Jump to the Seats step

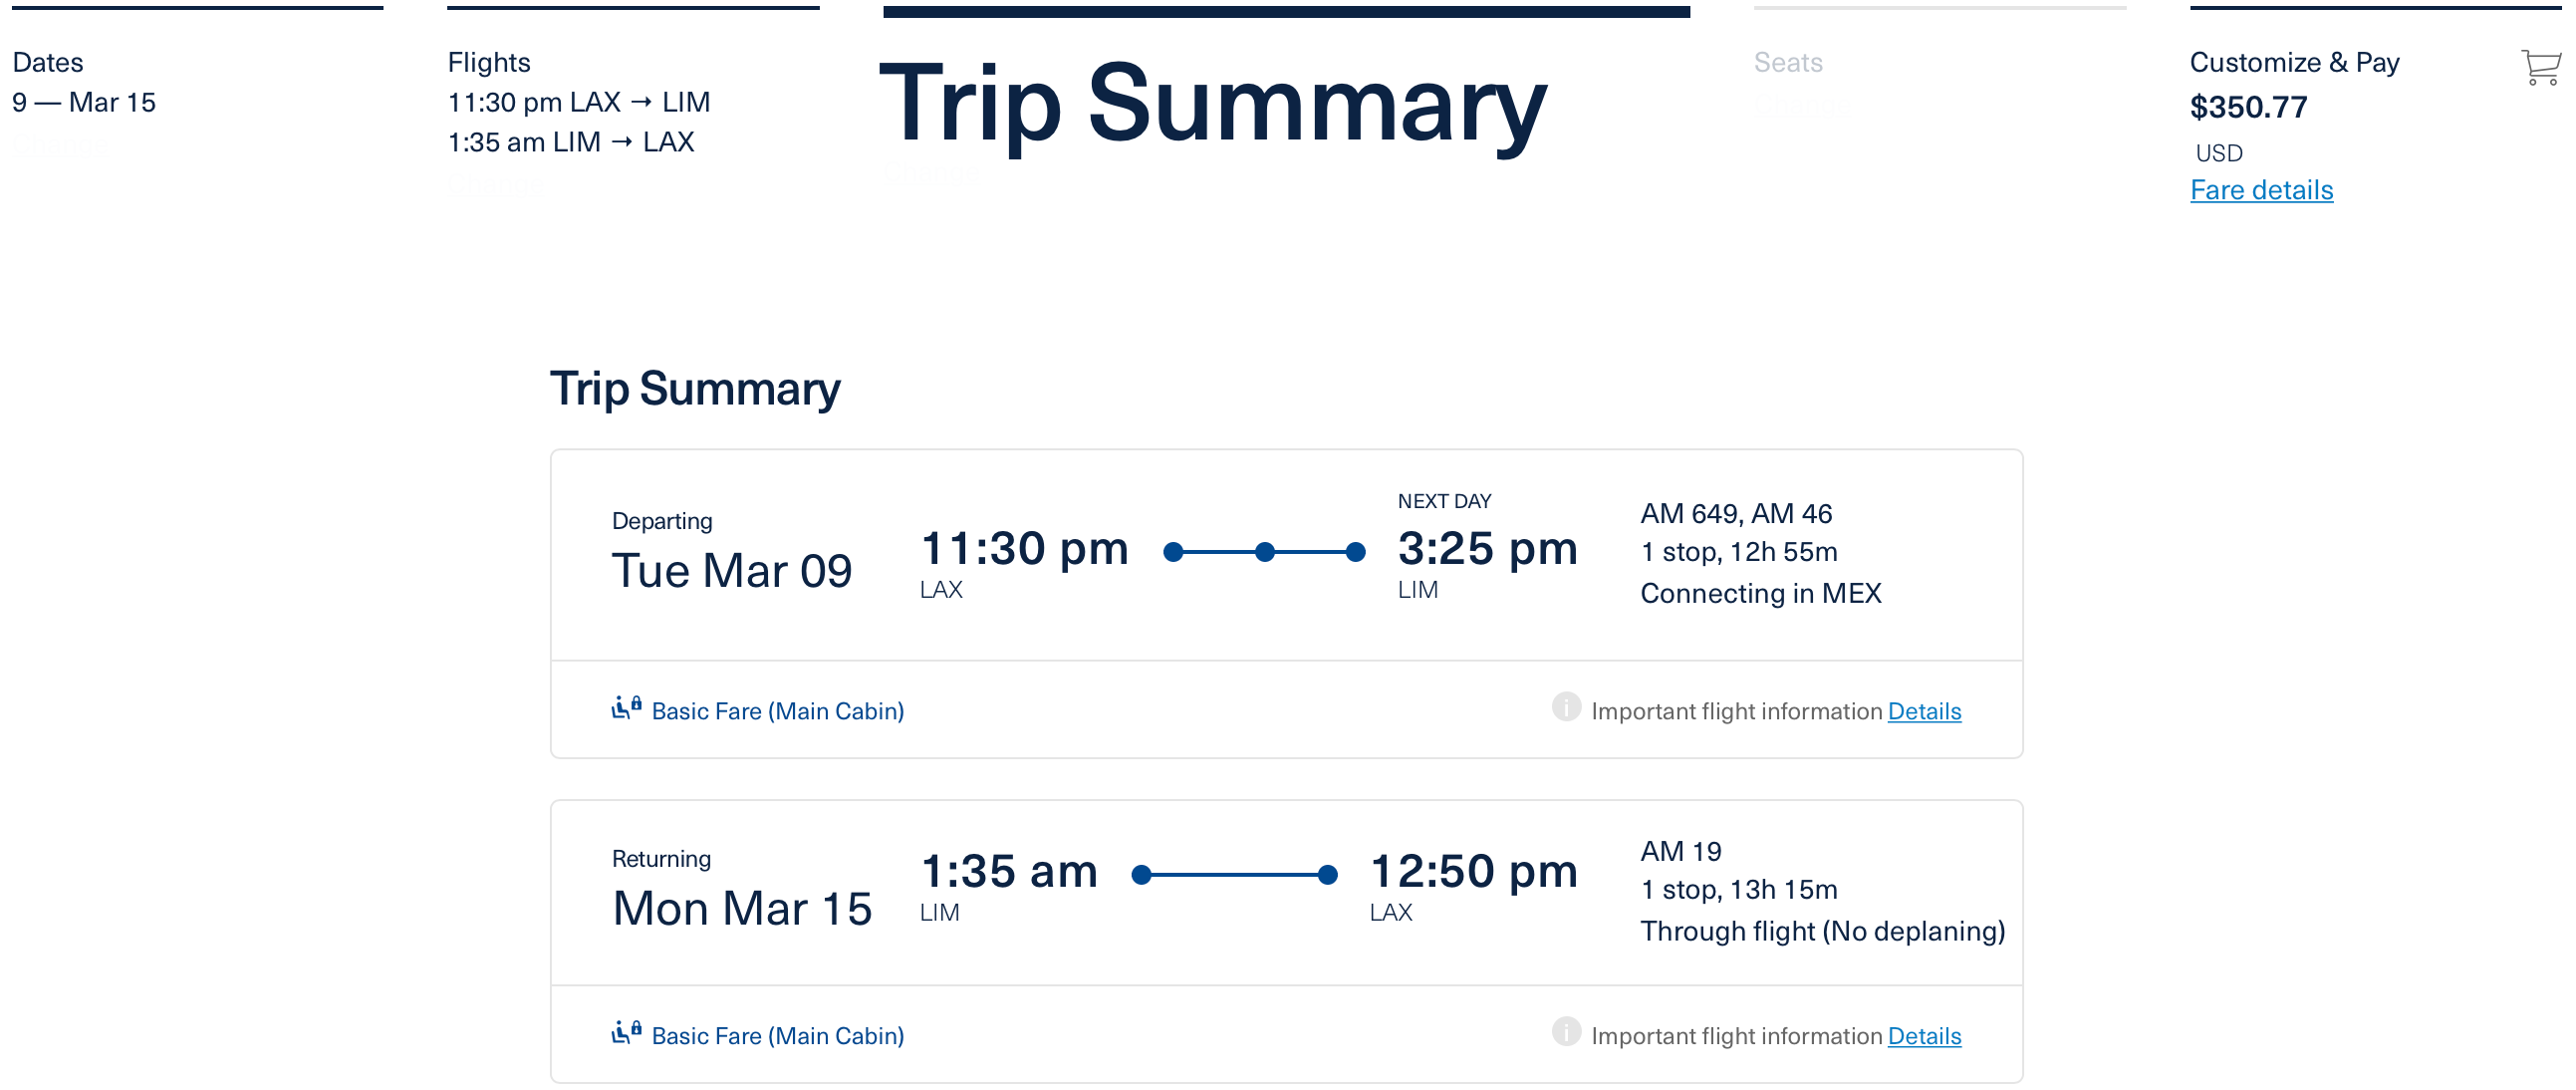point(1788,63)
